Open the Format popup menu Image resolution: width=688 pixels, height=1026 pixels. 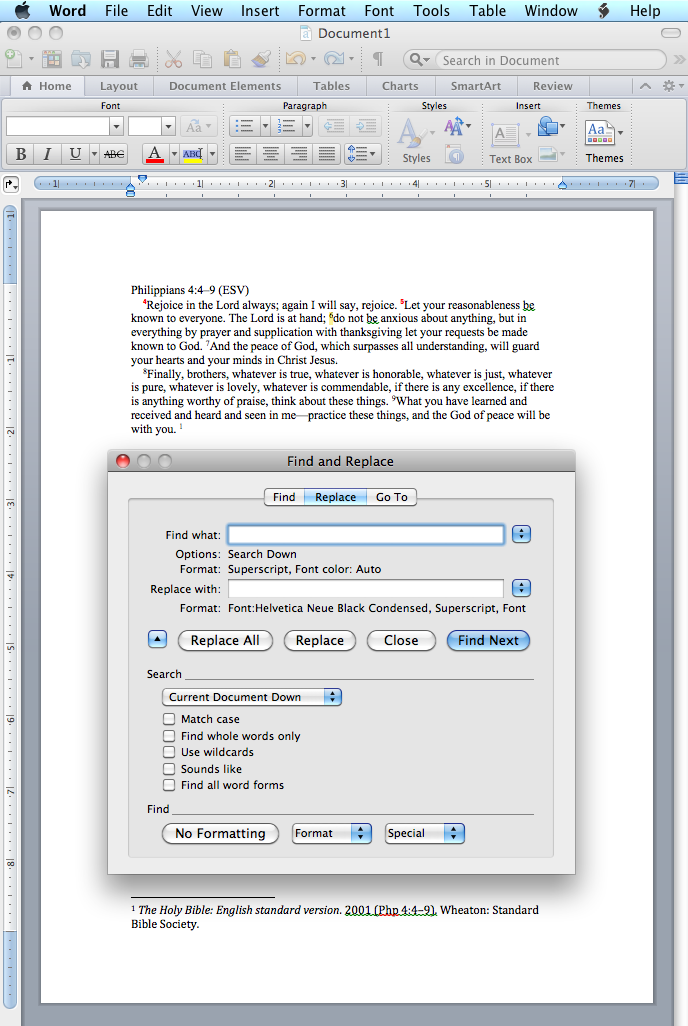tap(332, 833)
